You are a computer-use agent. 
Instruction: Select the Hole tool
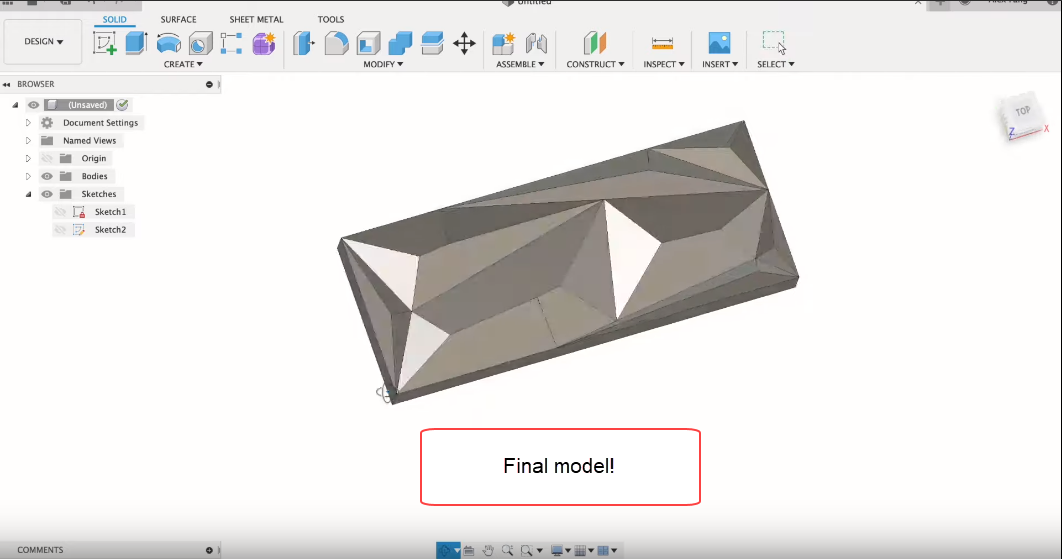pyautogui.click(x=200, y=43)
